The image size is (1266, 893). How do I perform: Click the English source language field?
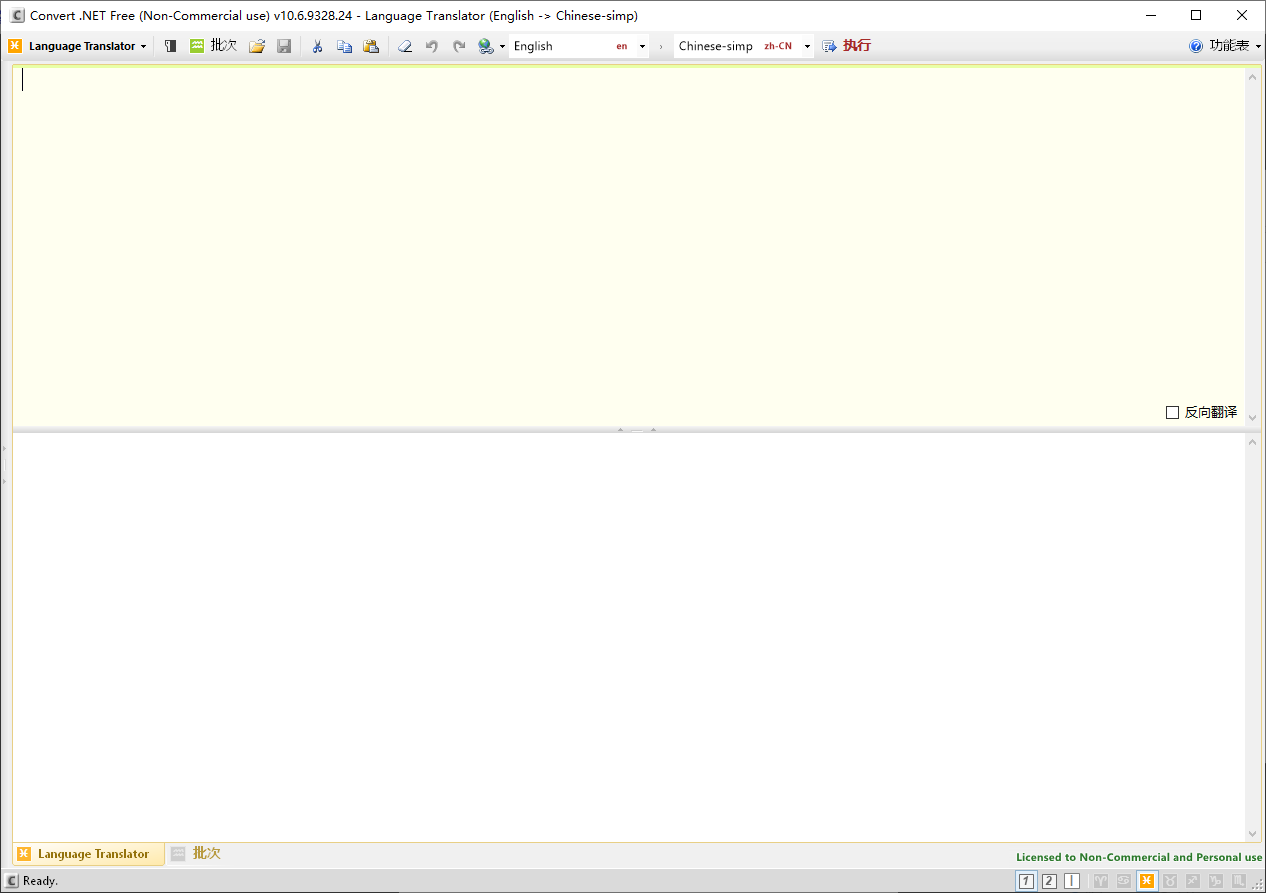click(x=579, y=46)
